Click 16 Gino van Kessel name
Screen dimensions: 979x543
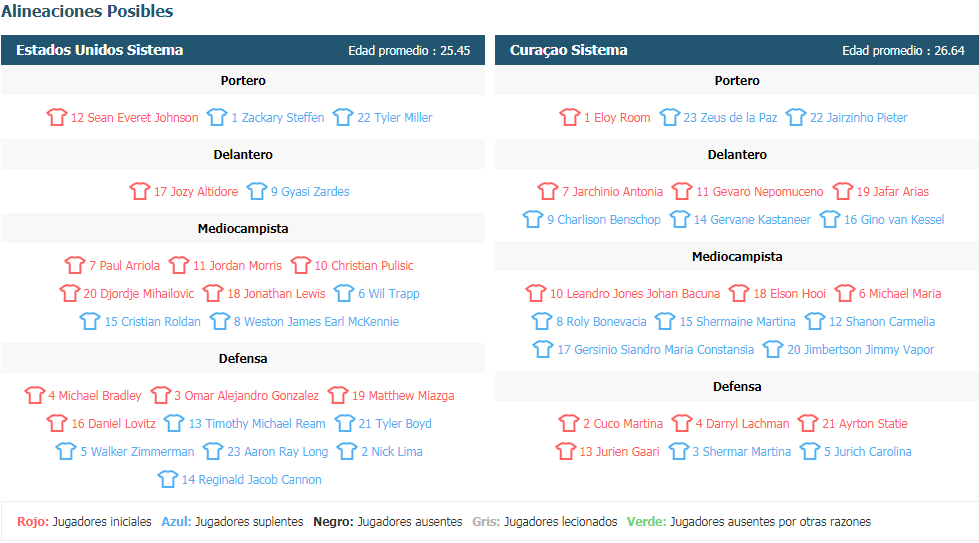(x=893, y=220)
